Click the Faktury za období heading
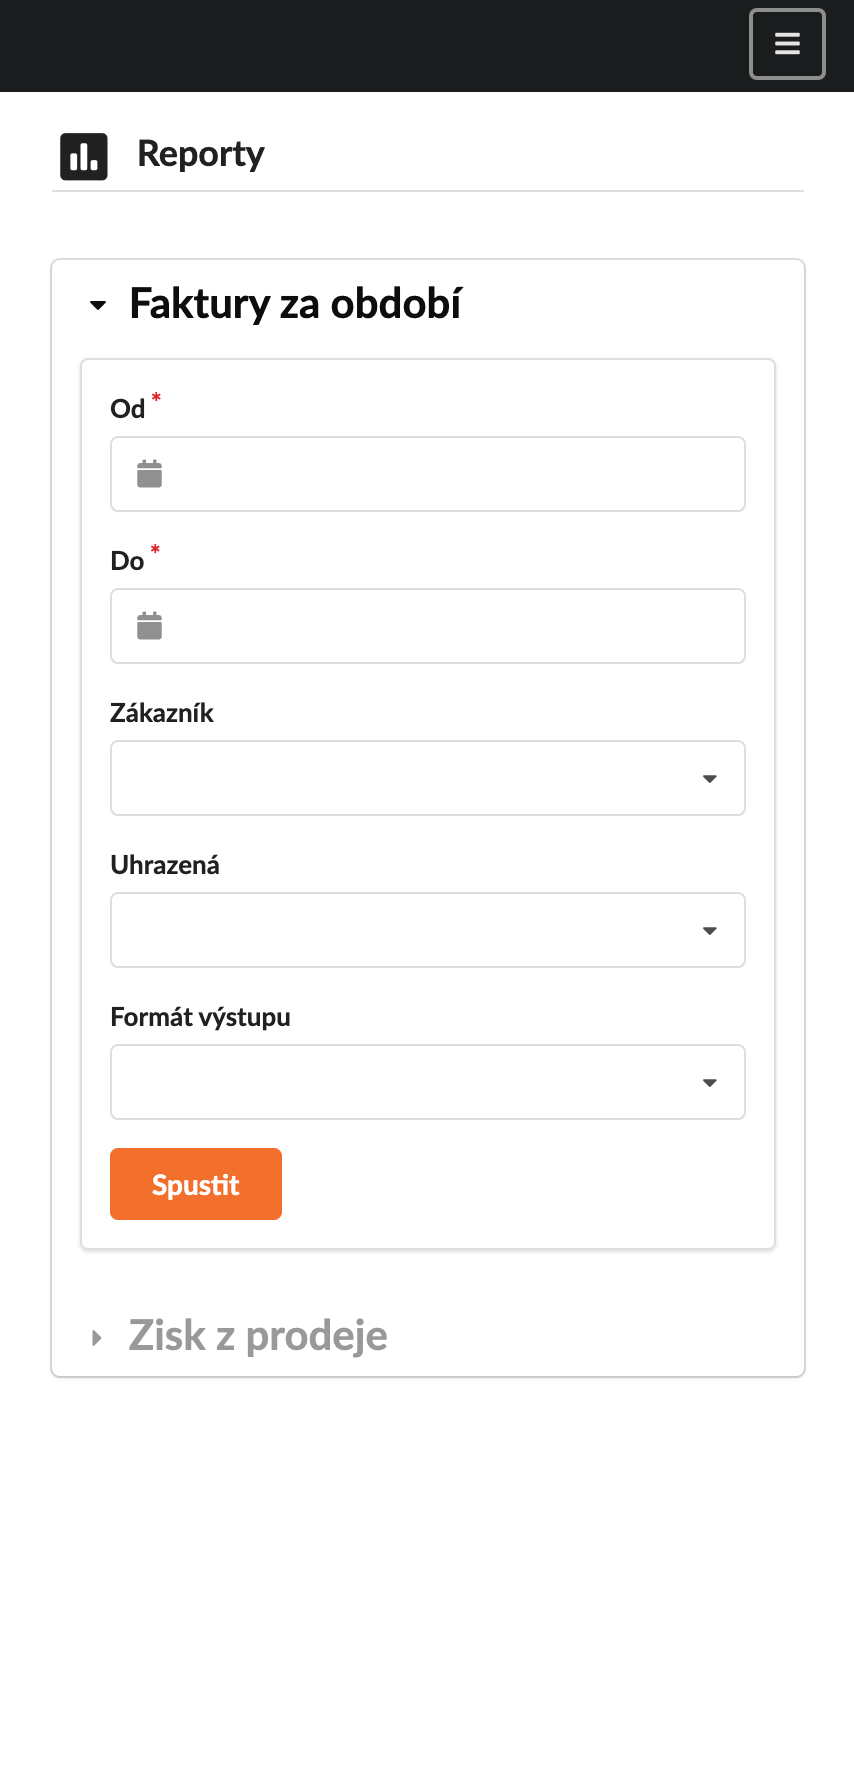This screenshot has width=854, height=1784. (296, 304)
